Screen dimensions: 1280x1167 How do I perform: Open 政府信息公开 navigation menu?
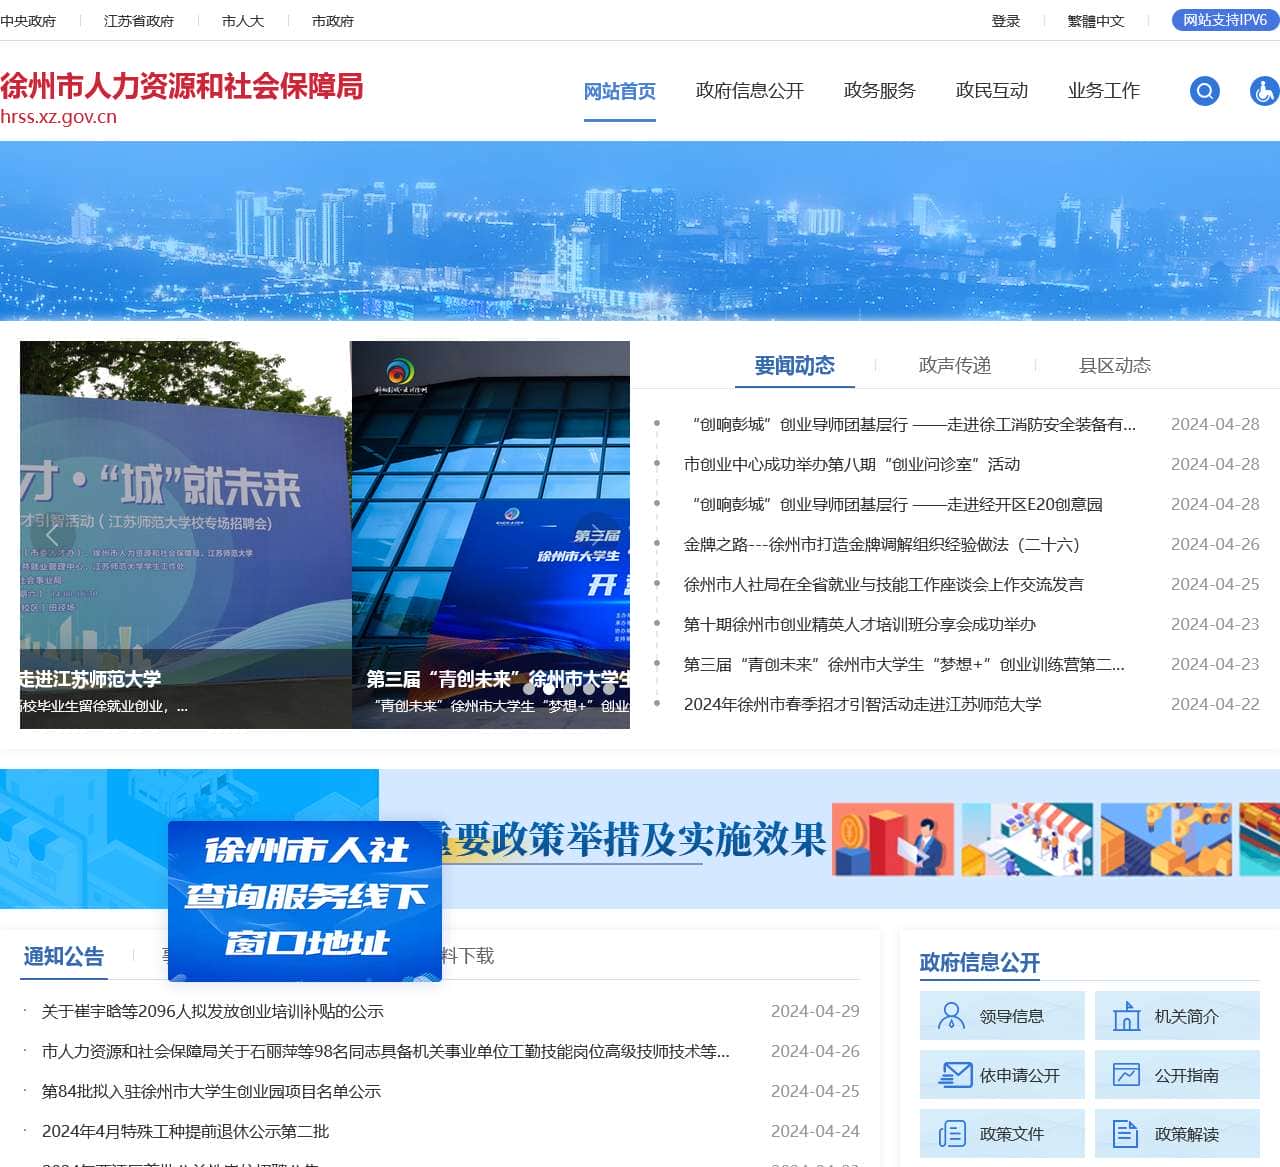(x=749, y=91)
